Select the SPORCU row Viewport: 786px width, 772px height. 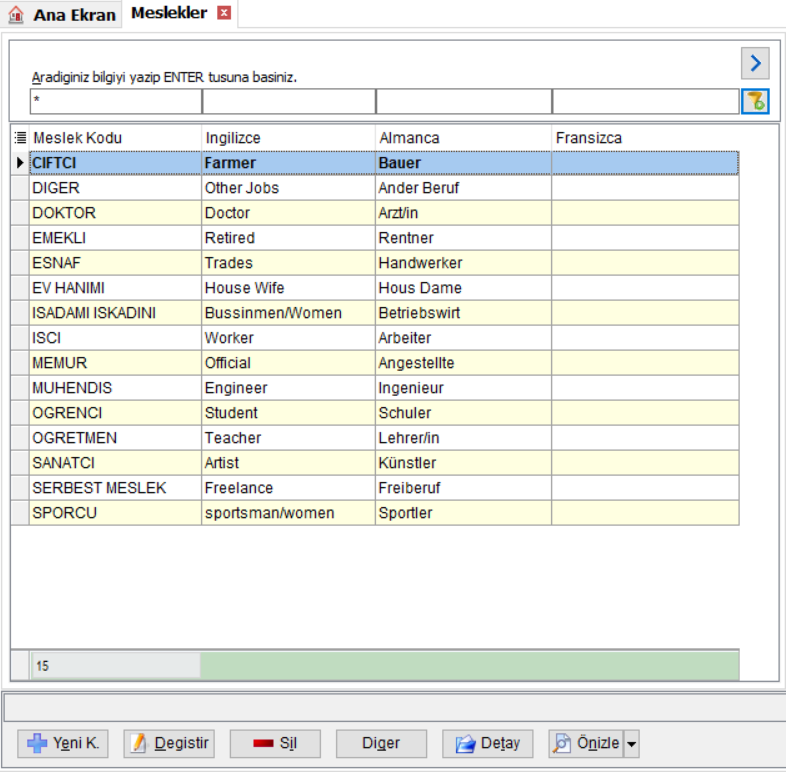click(x=384, y=513)
